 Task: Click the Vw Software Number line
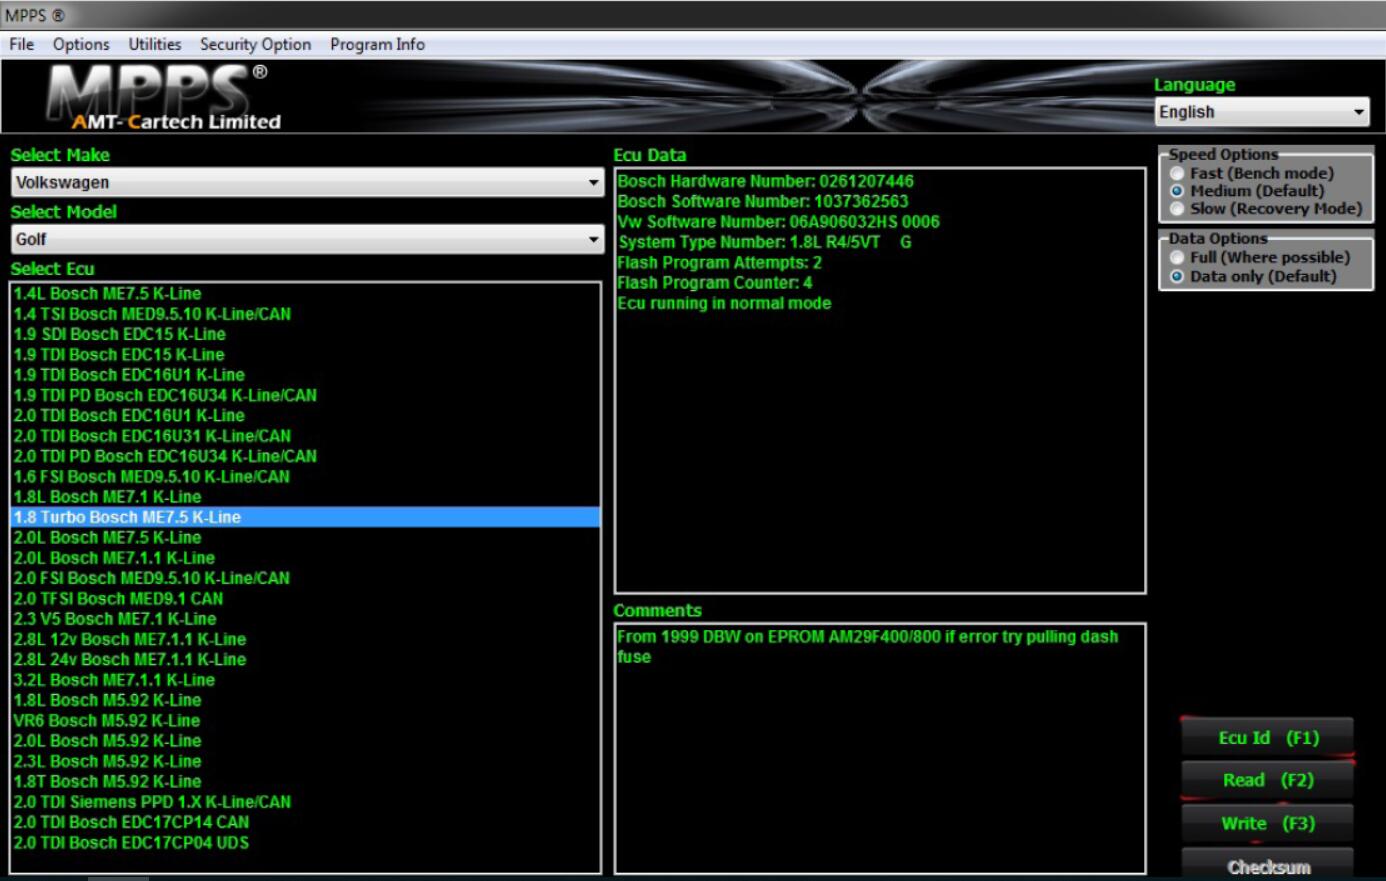778,222
